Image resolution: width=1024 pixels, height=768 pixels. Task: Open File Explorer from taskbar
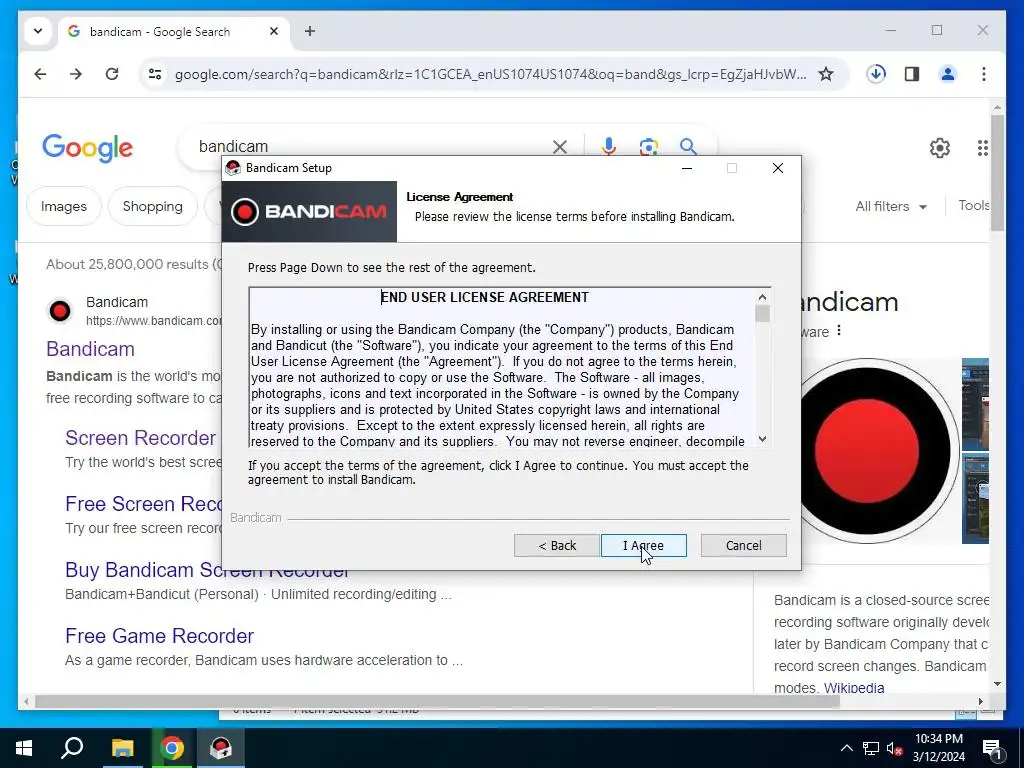(x=122, y=748)
